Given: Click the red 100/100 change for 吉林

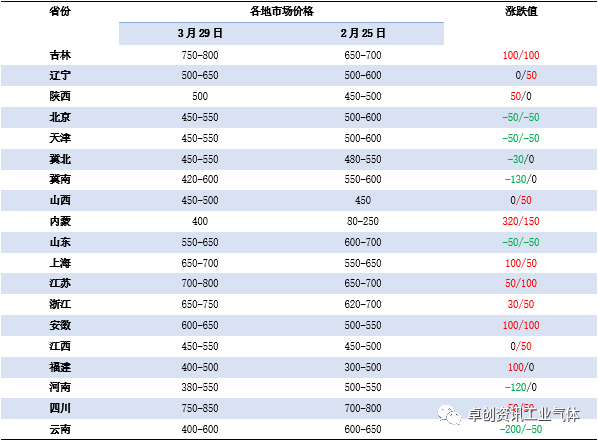Looking at the screenshot, I should coord(521,55).
